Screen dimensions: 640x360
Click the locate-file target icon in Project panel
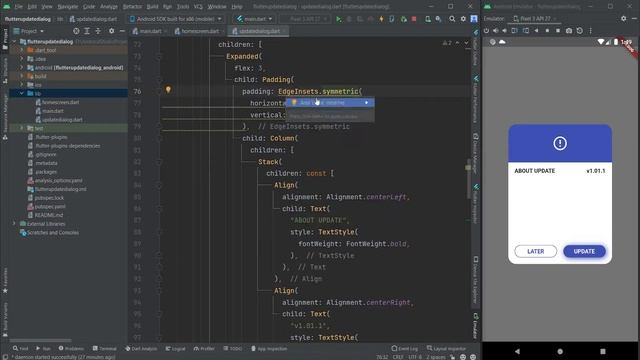pyautogui.click(x=76, y=31)
